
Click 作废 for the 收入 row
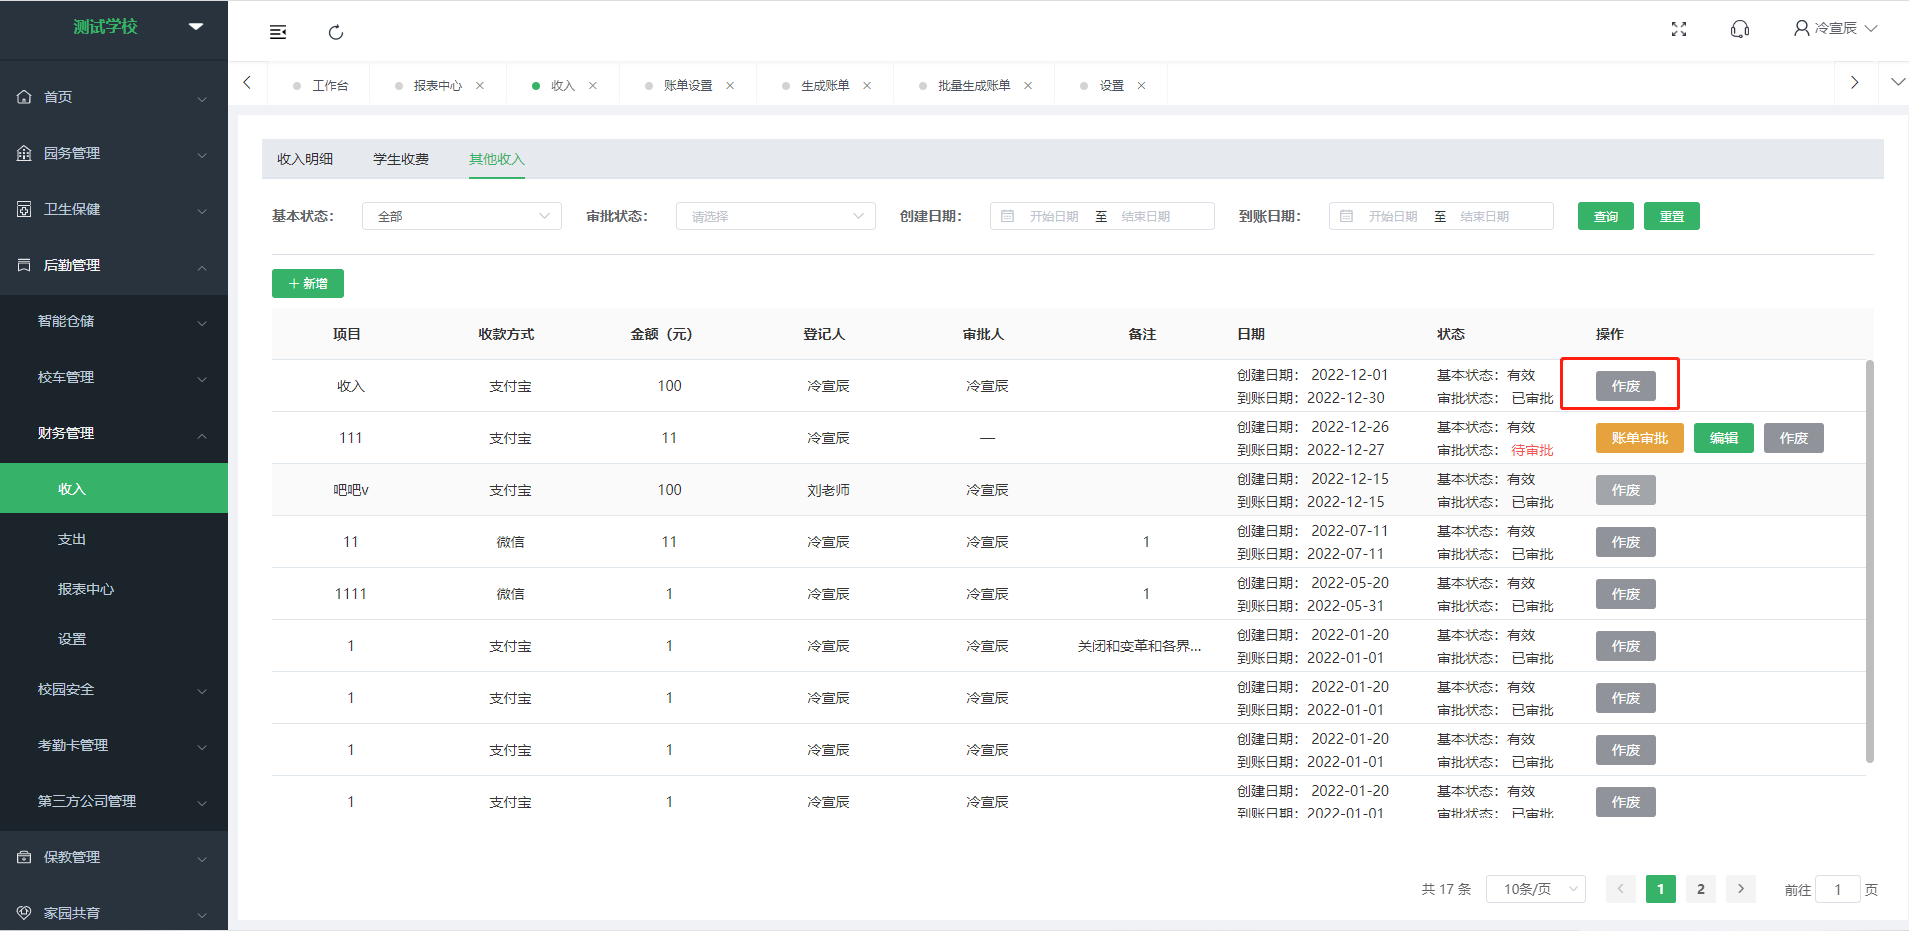click(x=1626, y=386)
